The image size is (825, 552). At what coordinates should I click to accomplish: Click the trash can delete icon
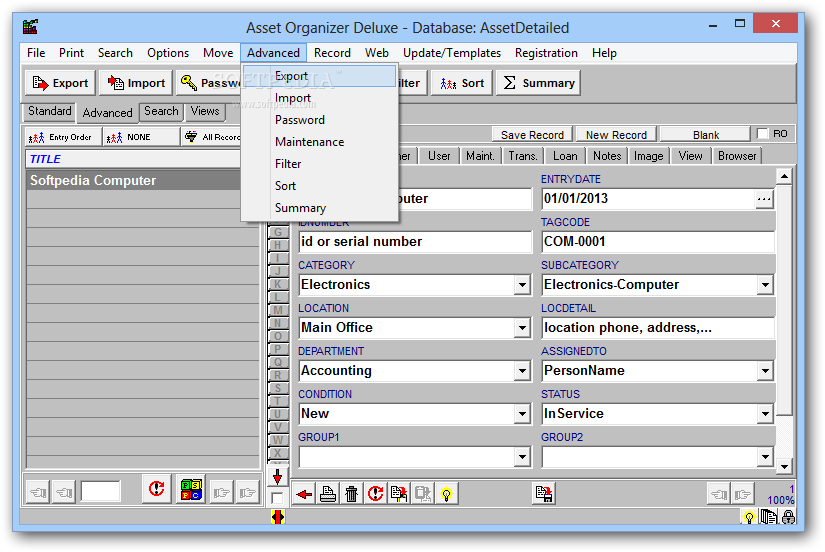click(x=351, y=494)
